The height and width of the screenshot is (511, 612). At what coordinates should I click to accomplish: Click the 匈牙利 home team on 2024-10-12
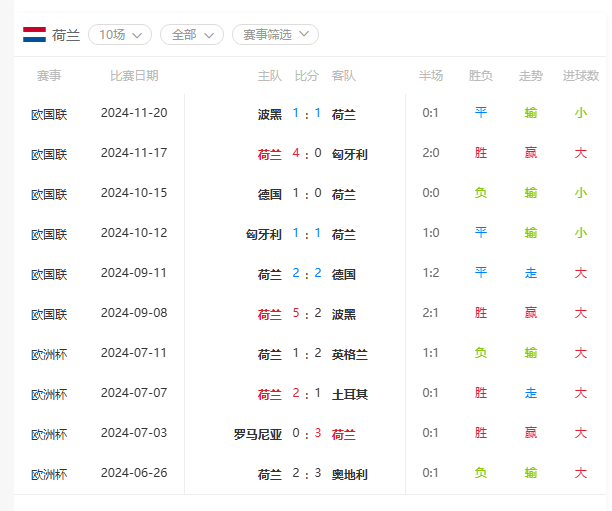pos(264,234)
